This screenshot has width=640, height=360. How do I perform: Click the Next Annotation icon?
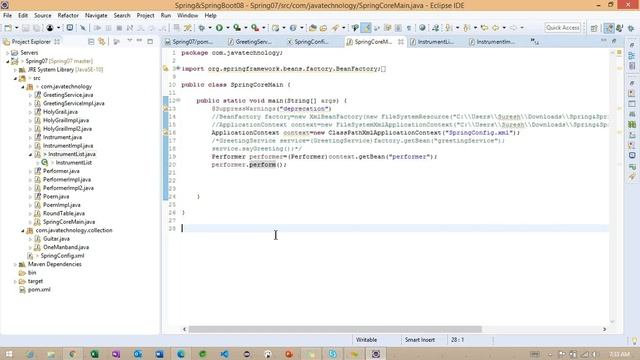[x=449, y=28]
